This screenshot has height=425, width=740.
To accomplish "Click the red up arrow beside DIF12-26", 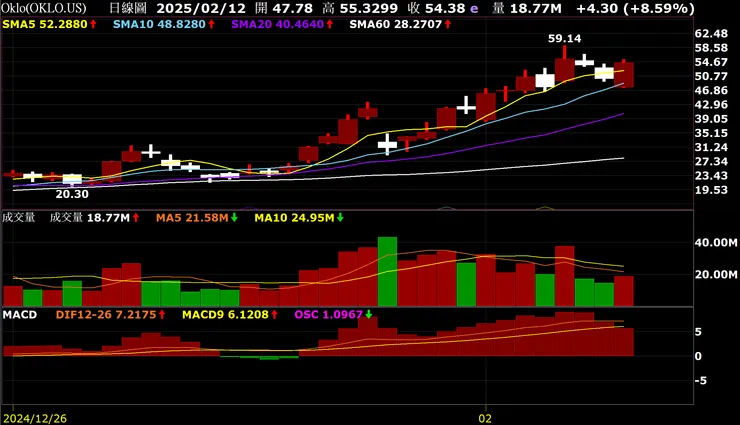I will (x=162, y=315).
